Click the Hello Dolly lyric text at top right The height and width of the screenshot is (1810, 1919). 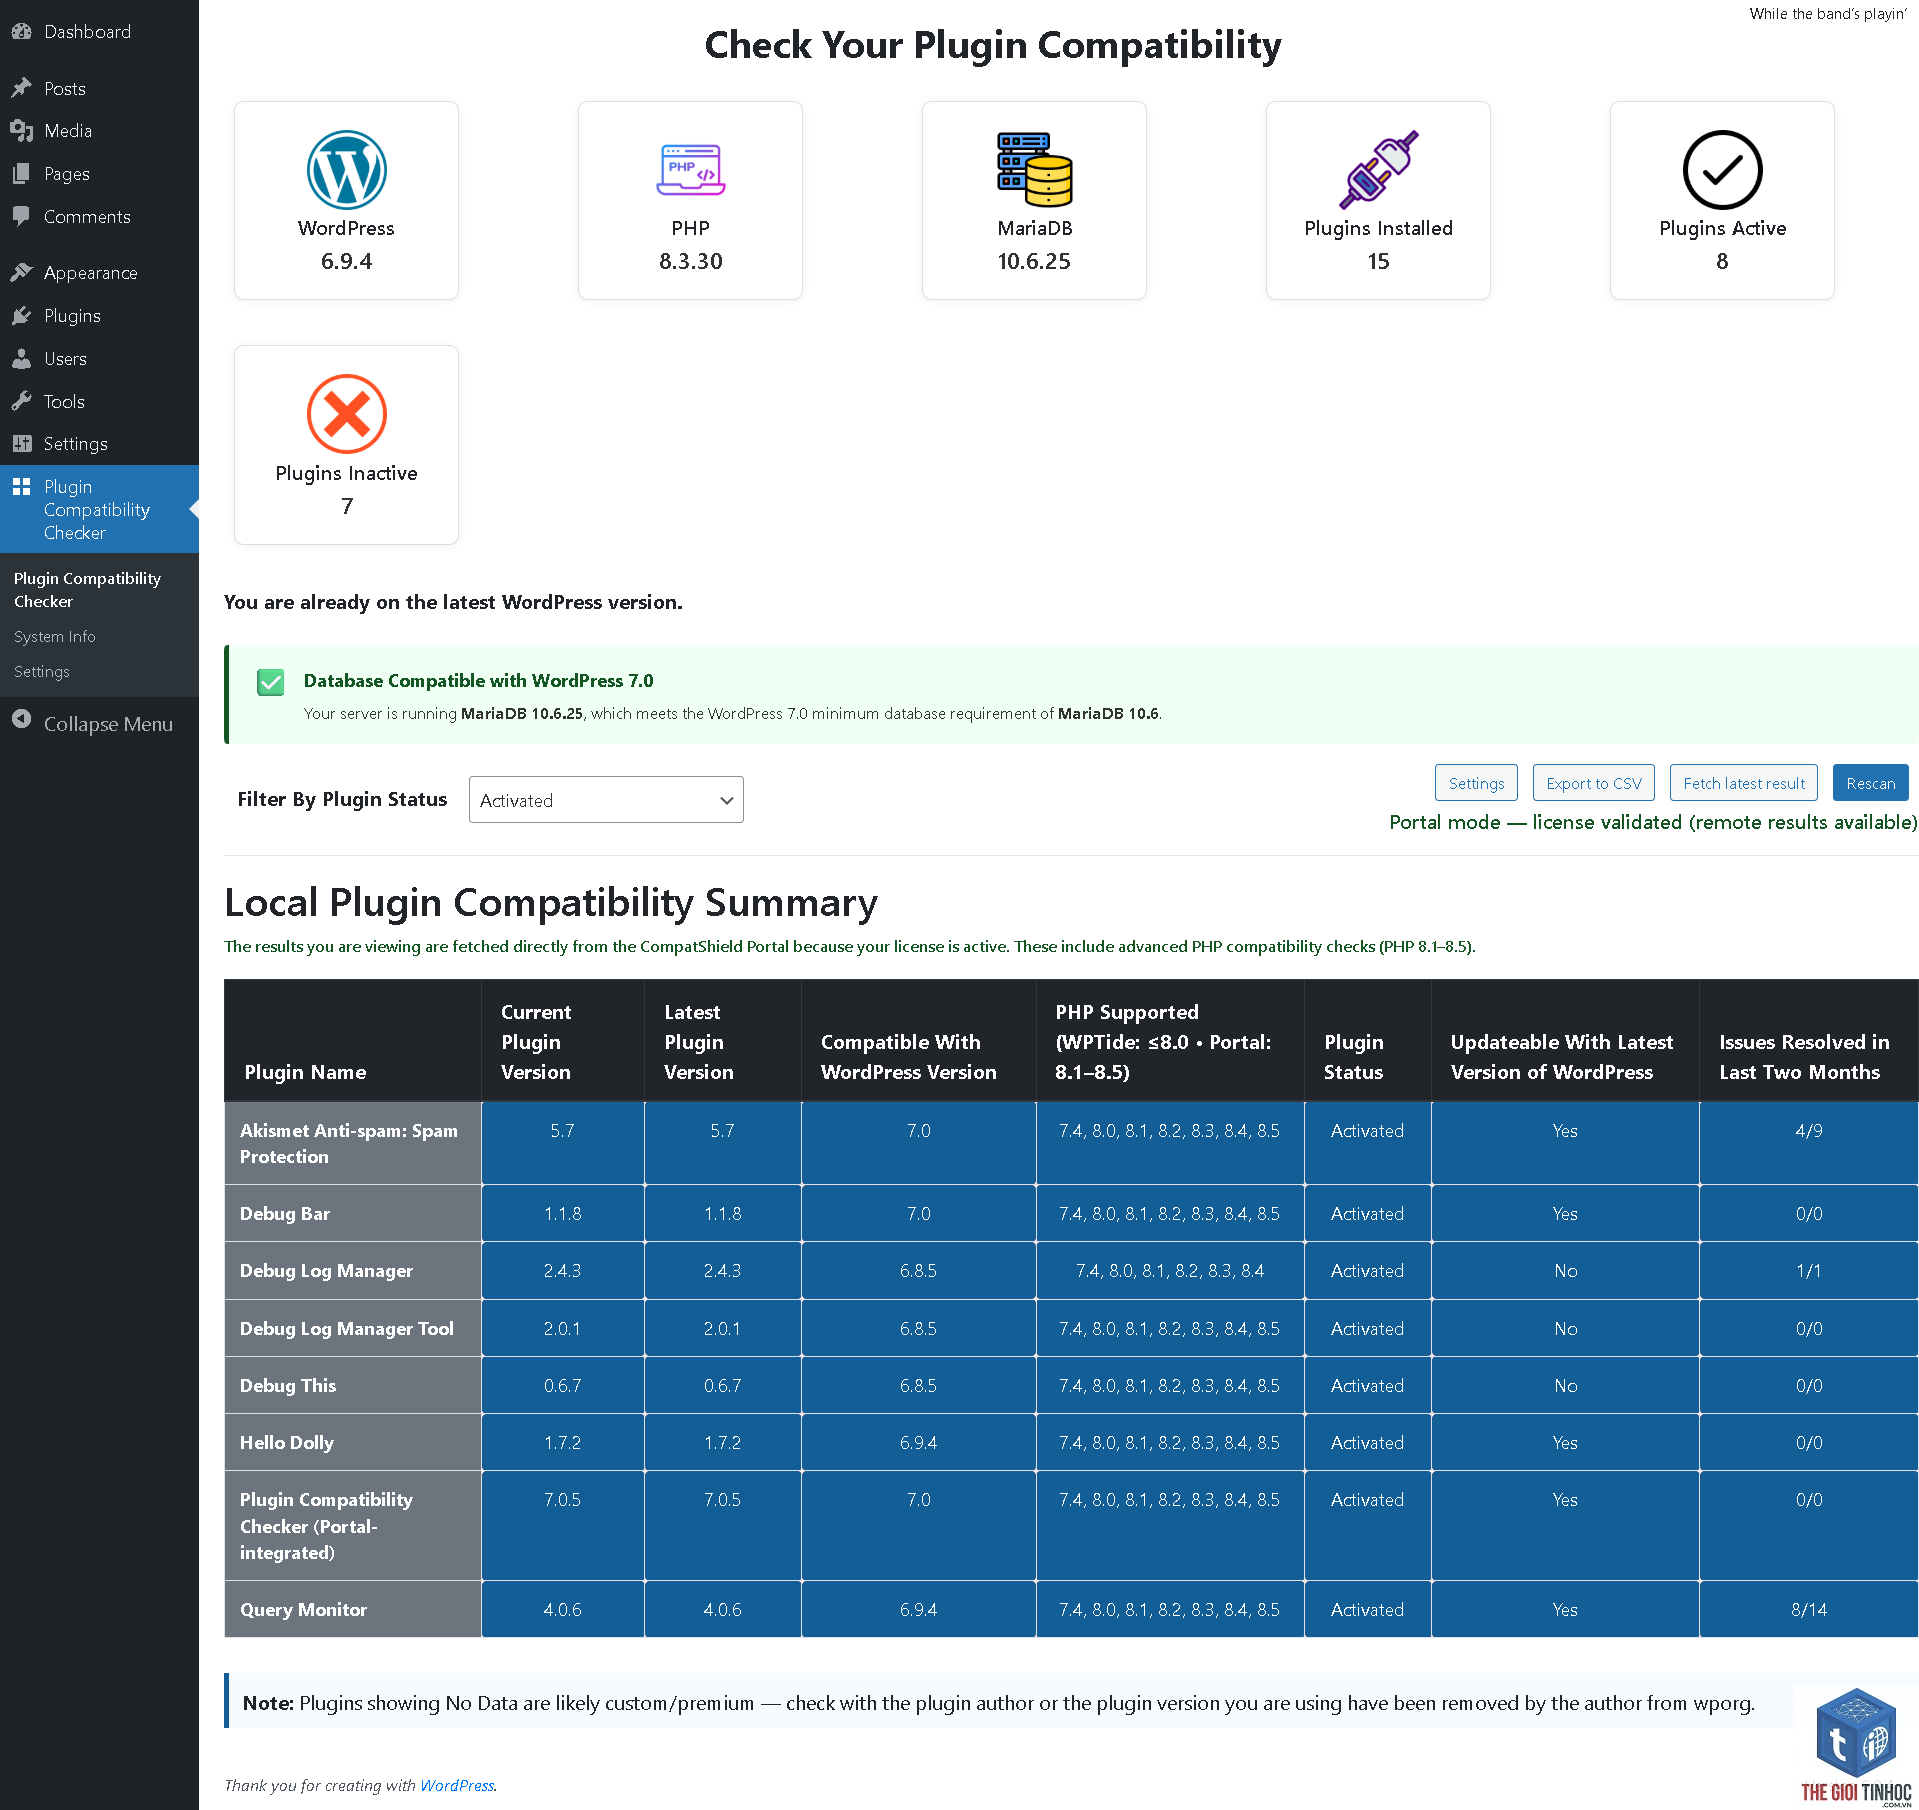1828,14
